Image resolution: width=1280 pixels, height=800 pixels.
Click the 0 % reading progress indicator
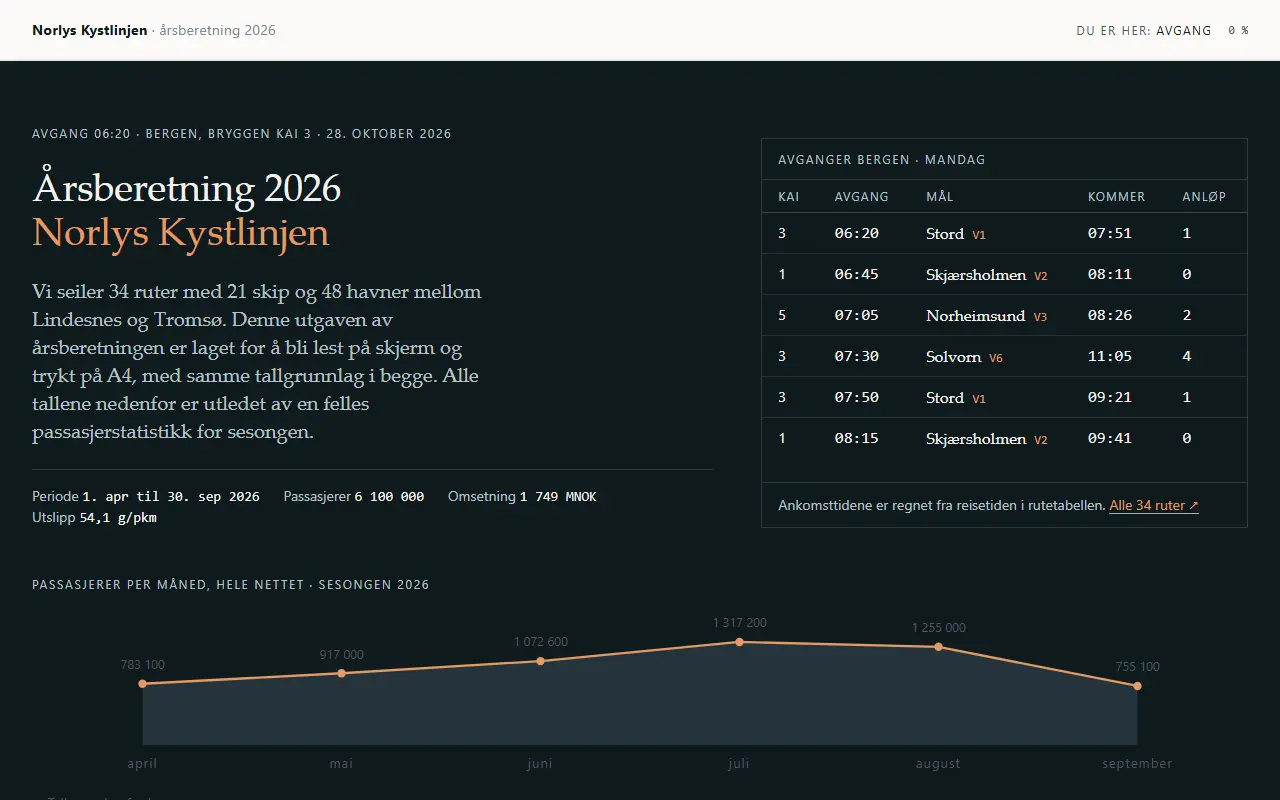[x=1238, y=30]
